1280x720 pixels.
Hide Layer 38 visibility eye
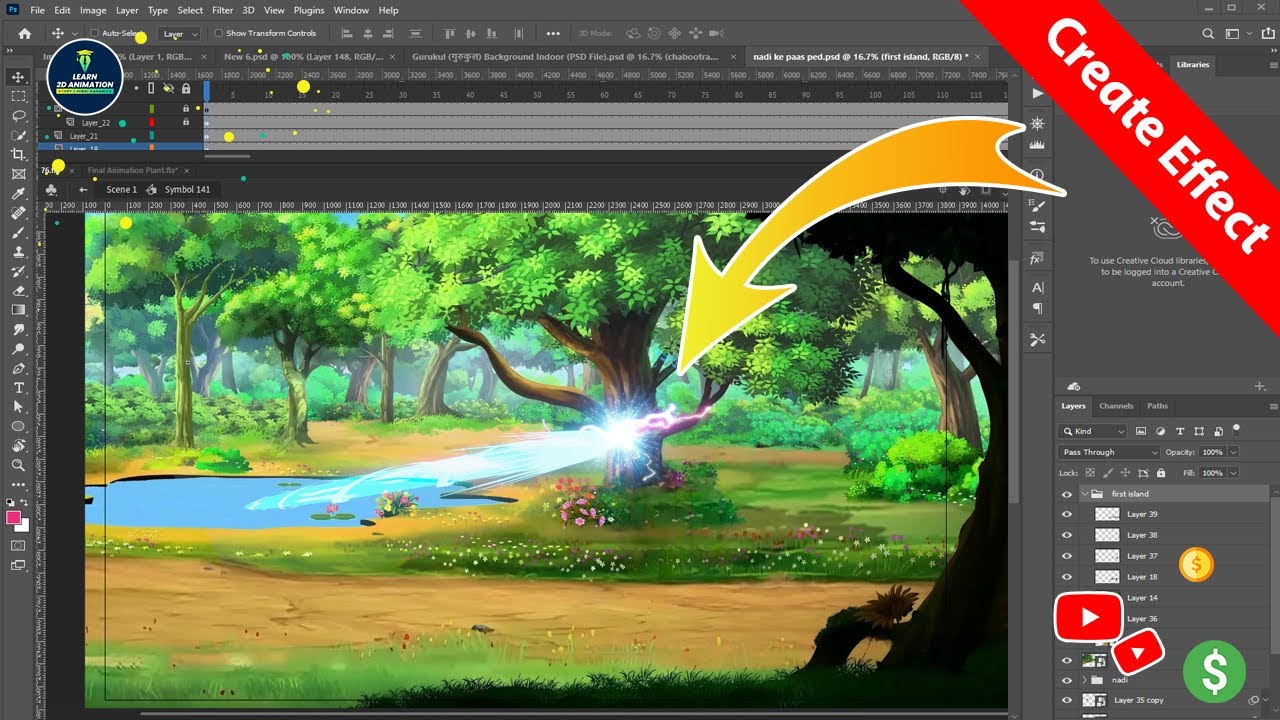(x=1066, y=535)
